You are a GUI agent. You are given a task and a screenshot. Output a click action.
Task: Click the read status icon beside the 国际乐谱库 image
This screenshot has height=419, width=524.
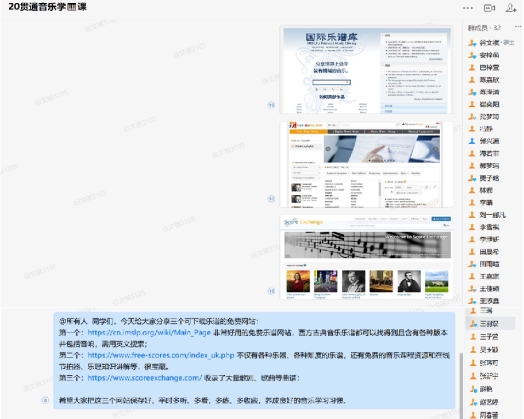(271, 105)
